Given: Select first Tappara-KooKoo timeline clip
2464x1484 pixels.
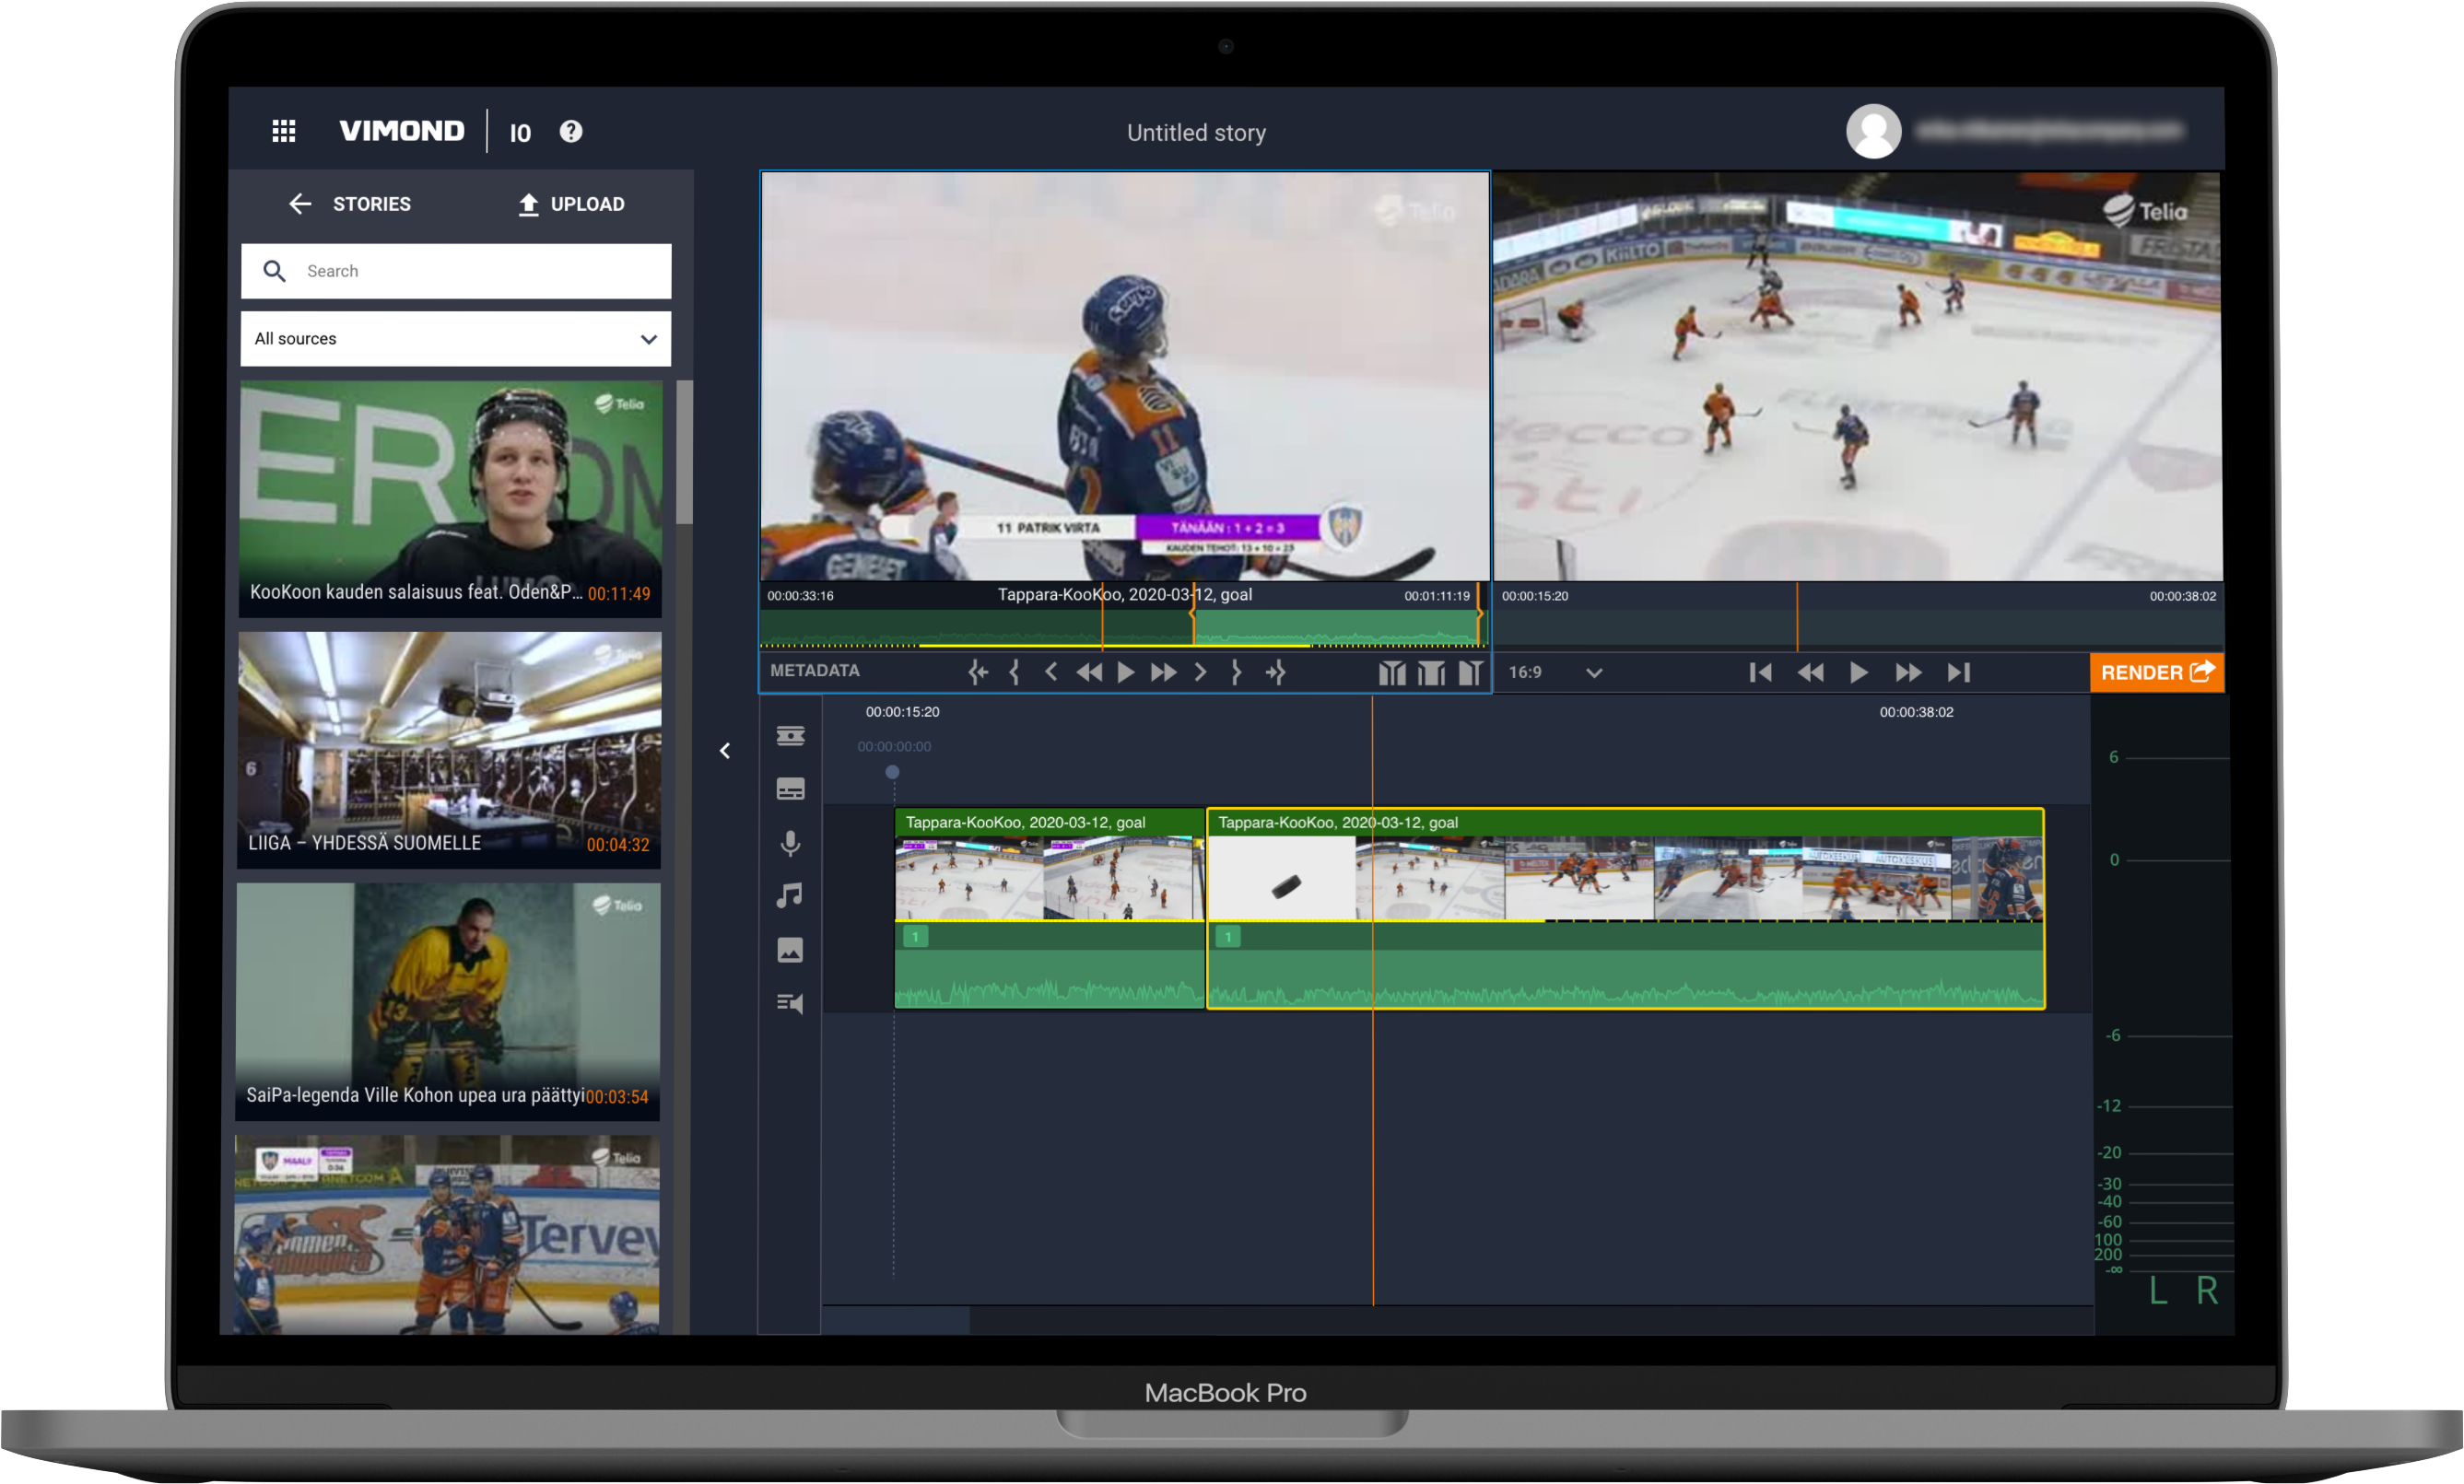Looking at the screenshot, I should coord(1049,908).
